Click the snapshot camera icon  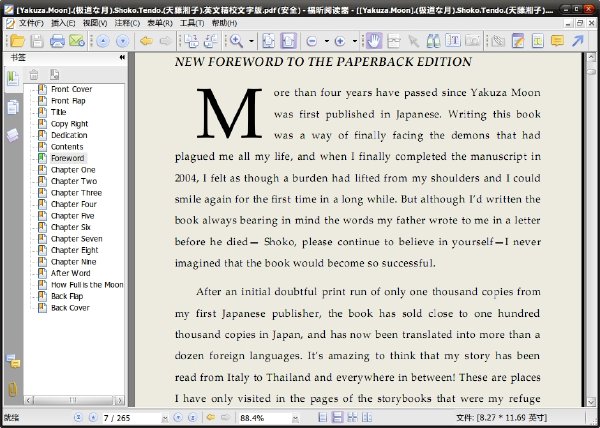473,41
